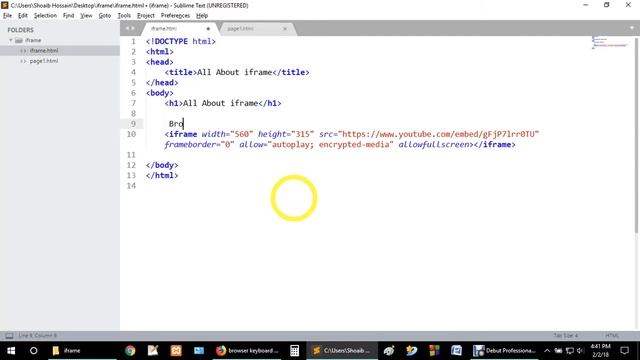Select the Sublime Text taskbar button

click(342, 351)
